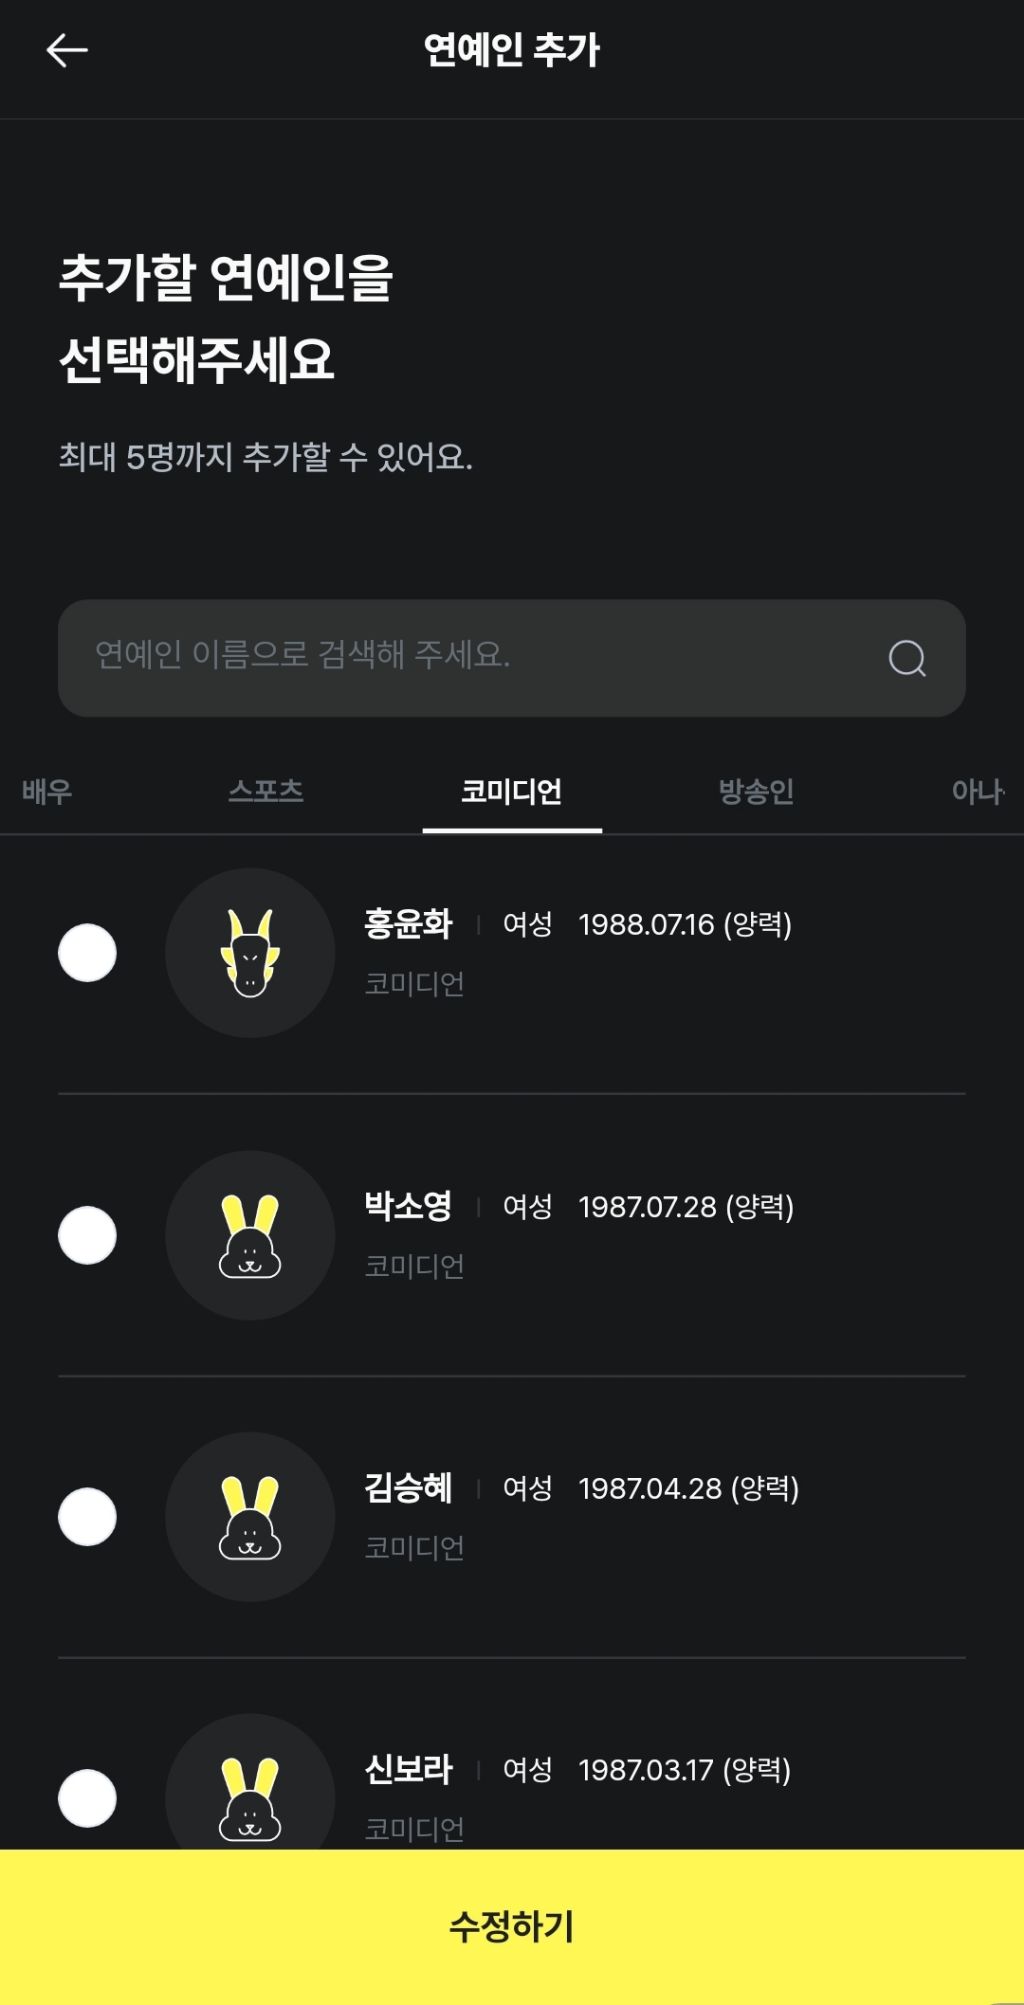Viewport: 1024px width, 2005px height.
Task: Click the search magnifier icon
Action: [907, 658]
